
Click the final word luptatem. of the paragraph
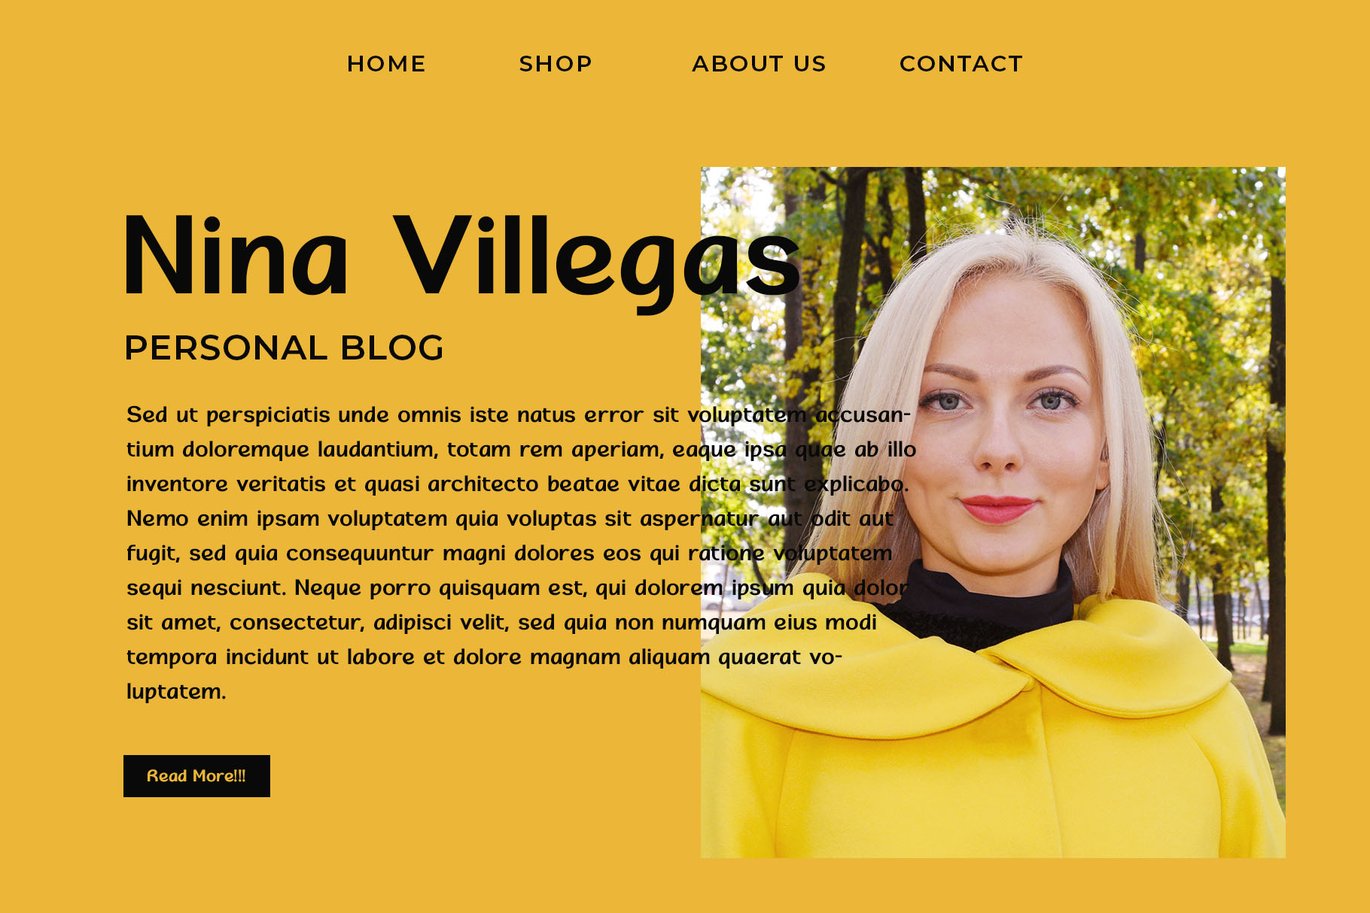(176, 691)
